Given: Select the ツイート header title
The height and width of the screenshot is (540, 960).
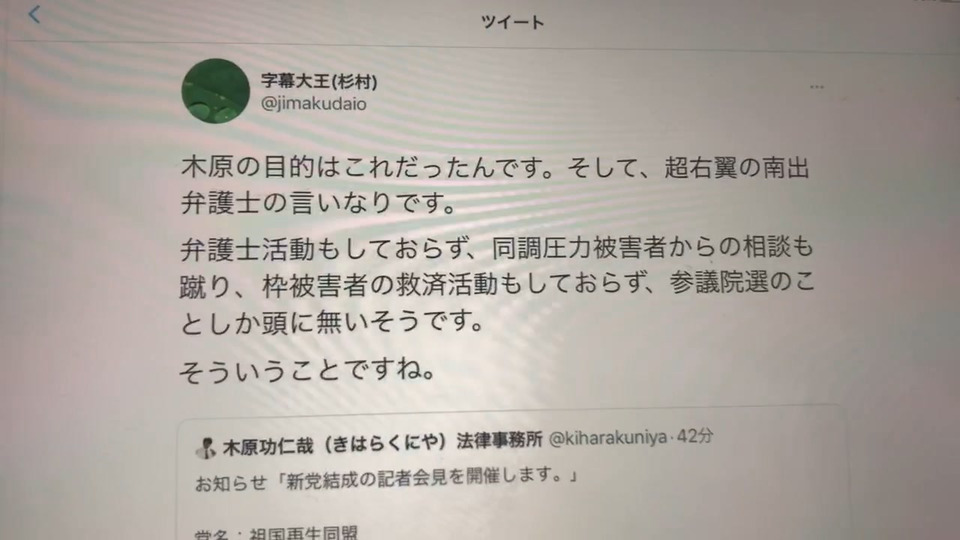Looking at the screenshot, I should tap(512, 23).
